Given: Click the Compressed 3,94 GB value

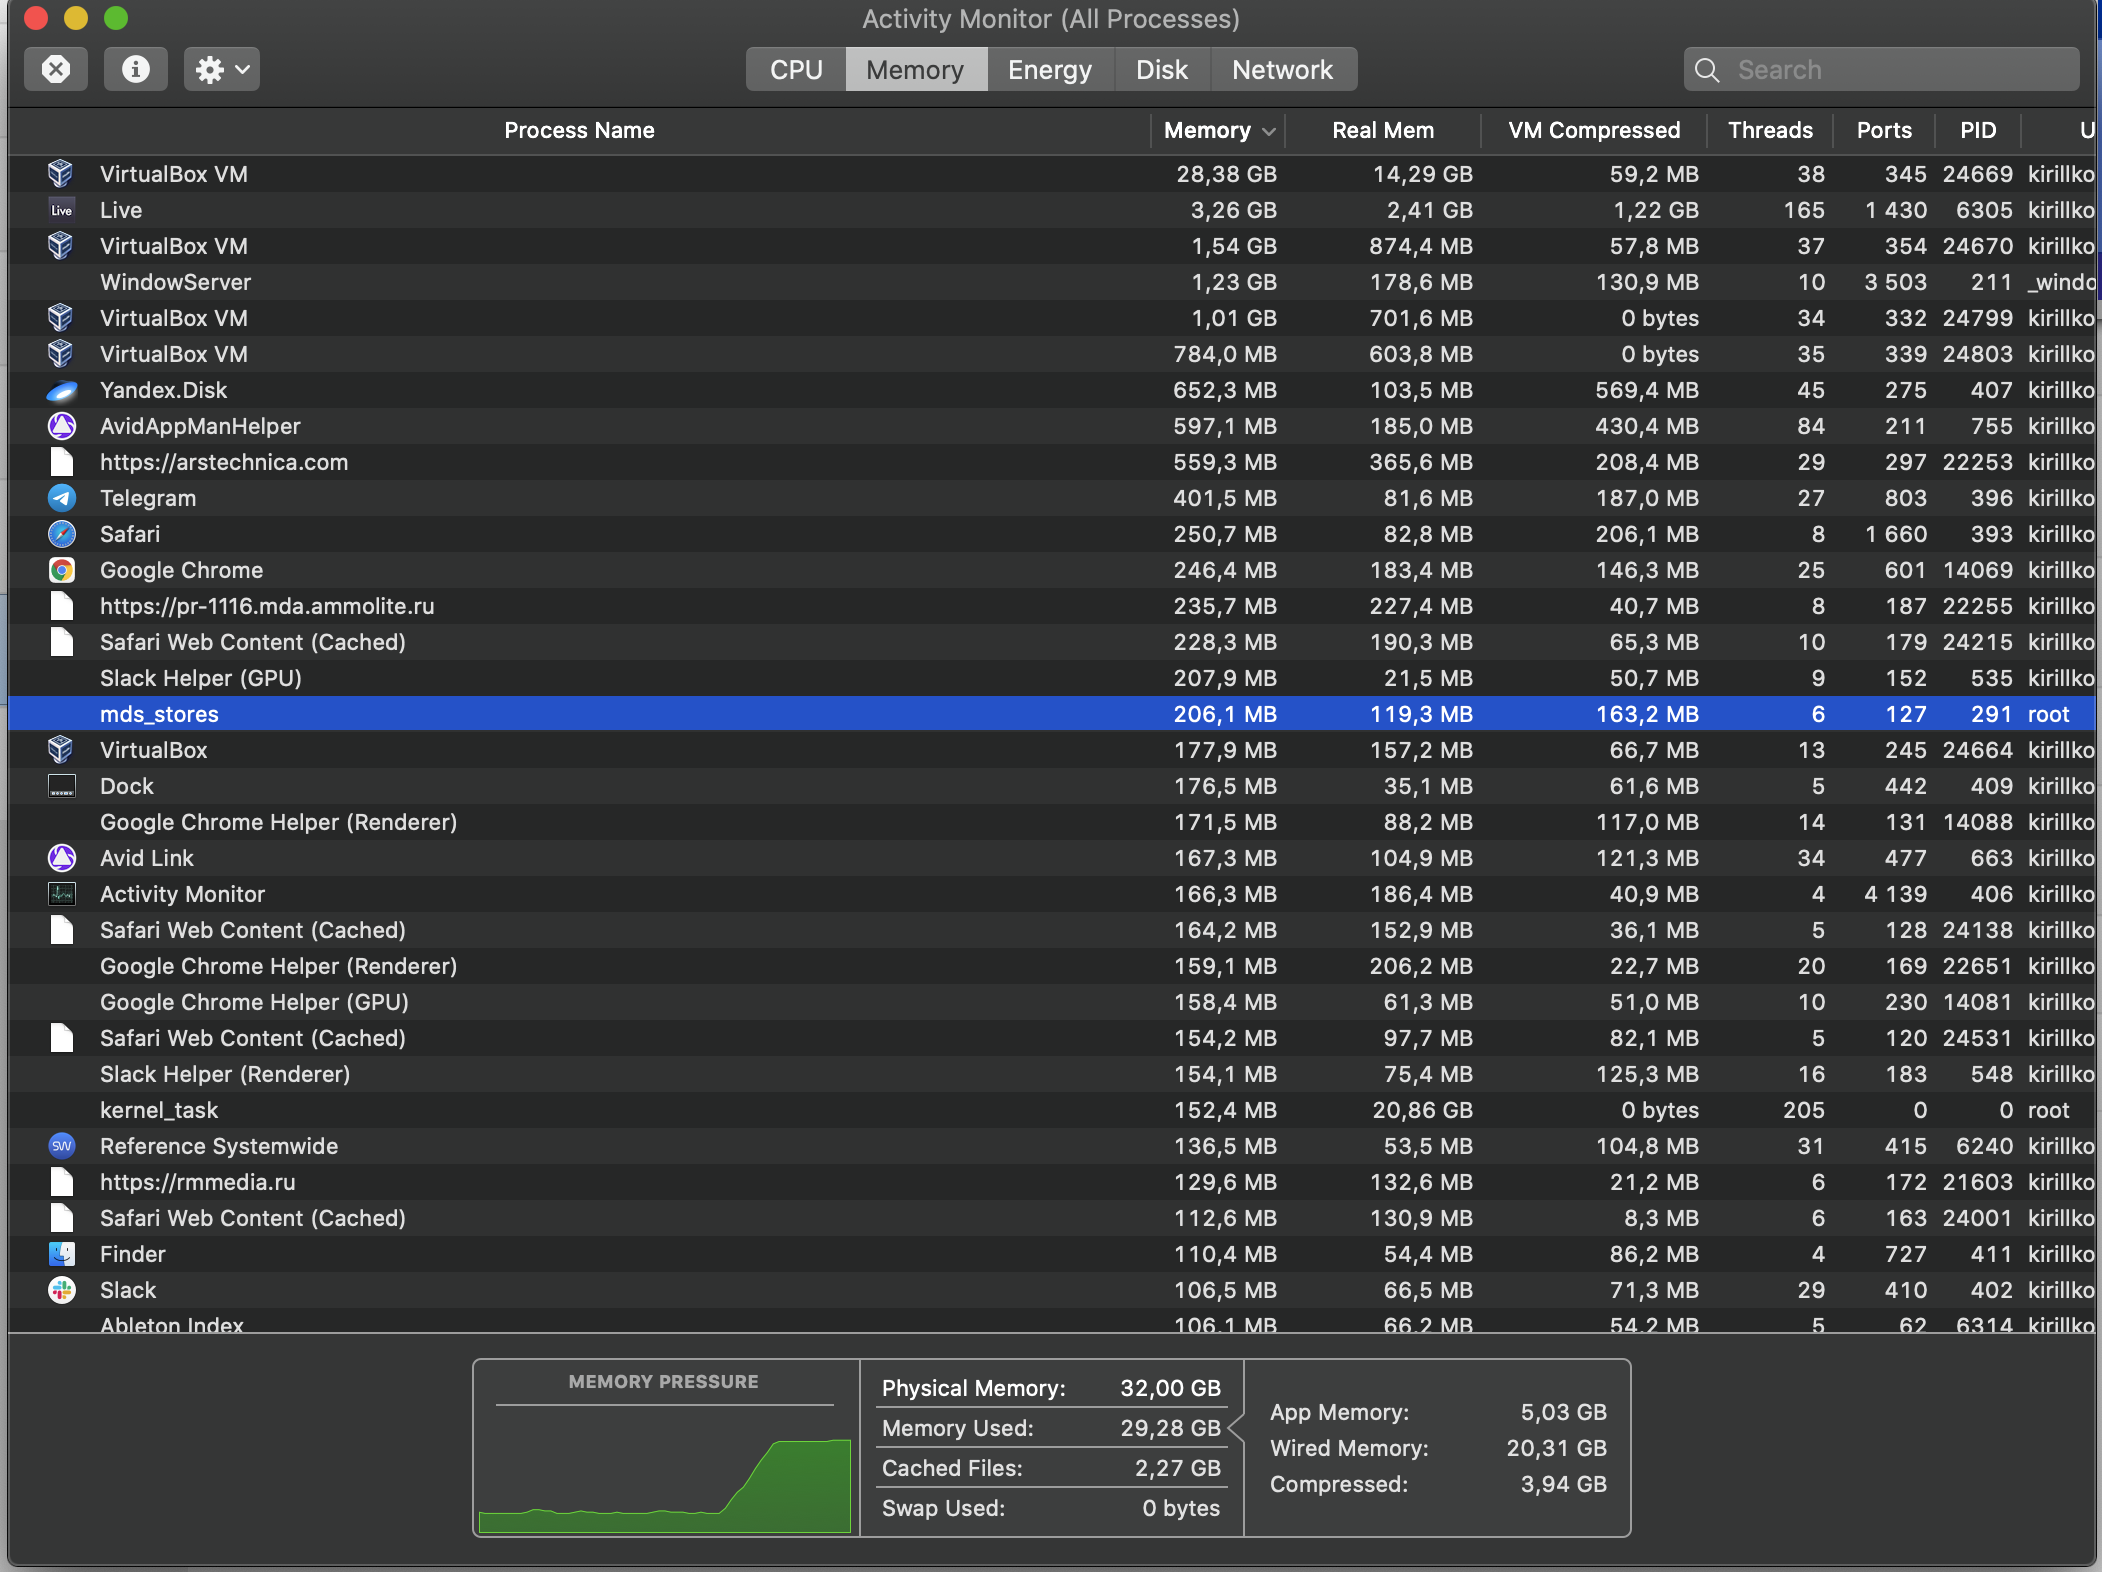Looking at the screenshot, I should pyautogui.click(x=1563, y=1484).
